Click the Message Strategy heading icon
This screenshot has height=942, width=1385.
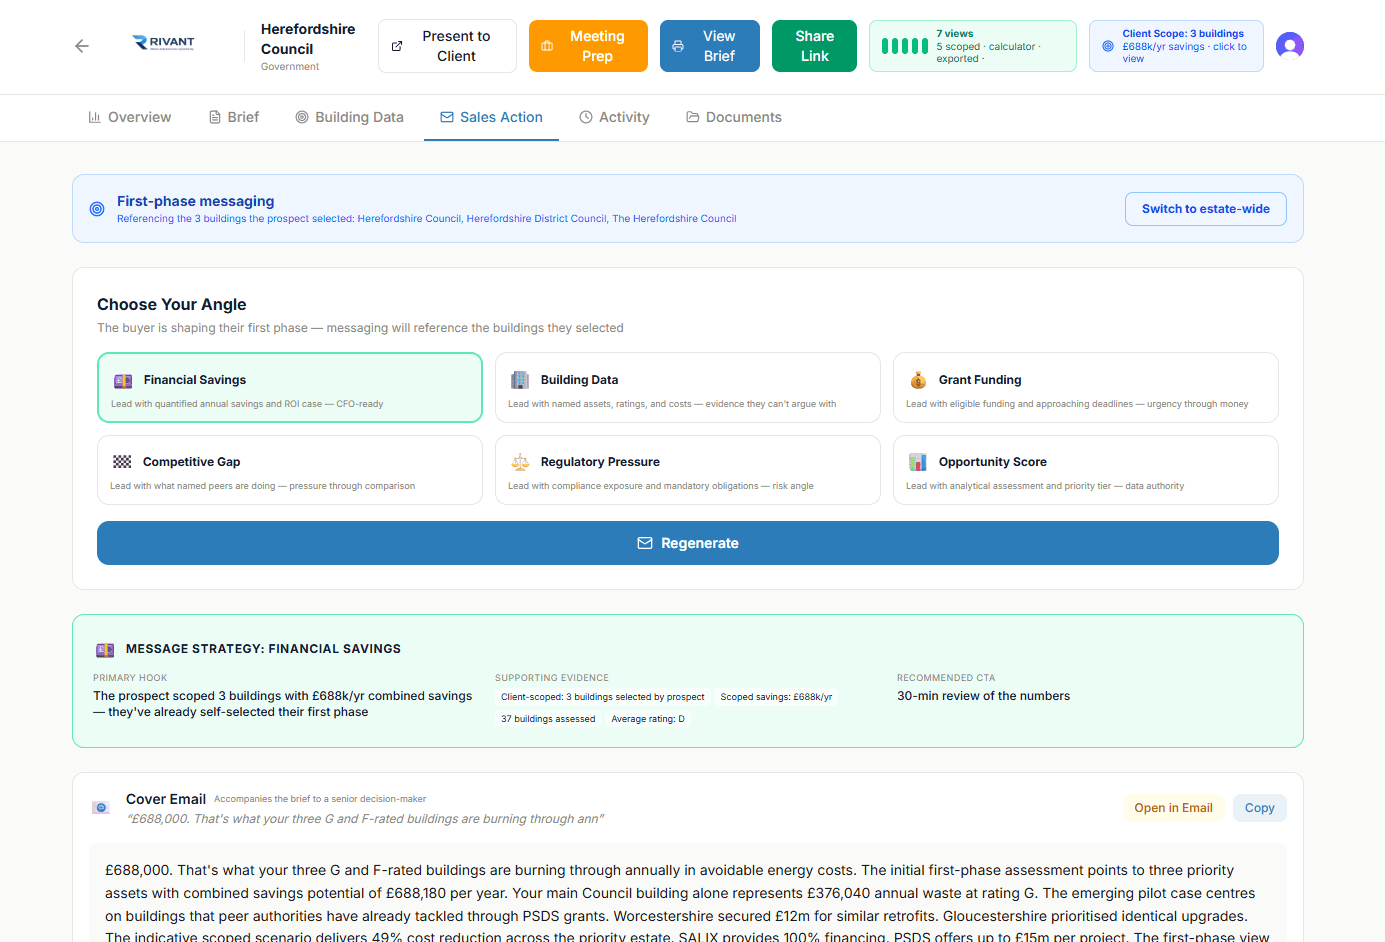click(x=105, y=649)
